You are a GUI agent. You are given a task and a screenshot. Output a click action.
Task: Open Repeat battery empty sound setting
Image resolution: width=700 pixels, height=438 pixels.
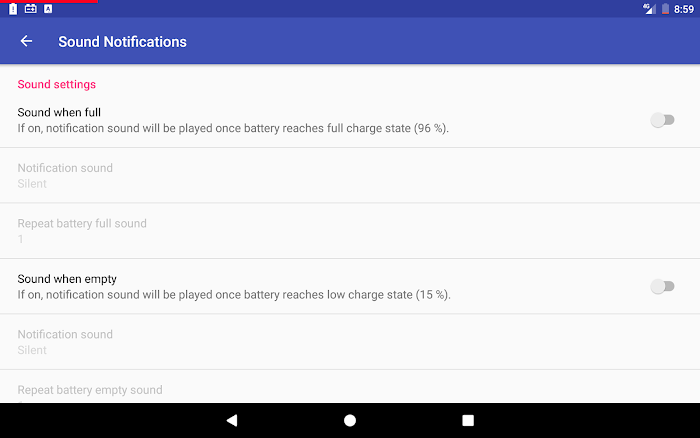pyautogui.click(x=350, y=387)
